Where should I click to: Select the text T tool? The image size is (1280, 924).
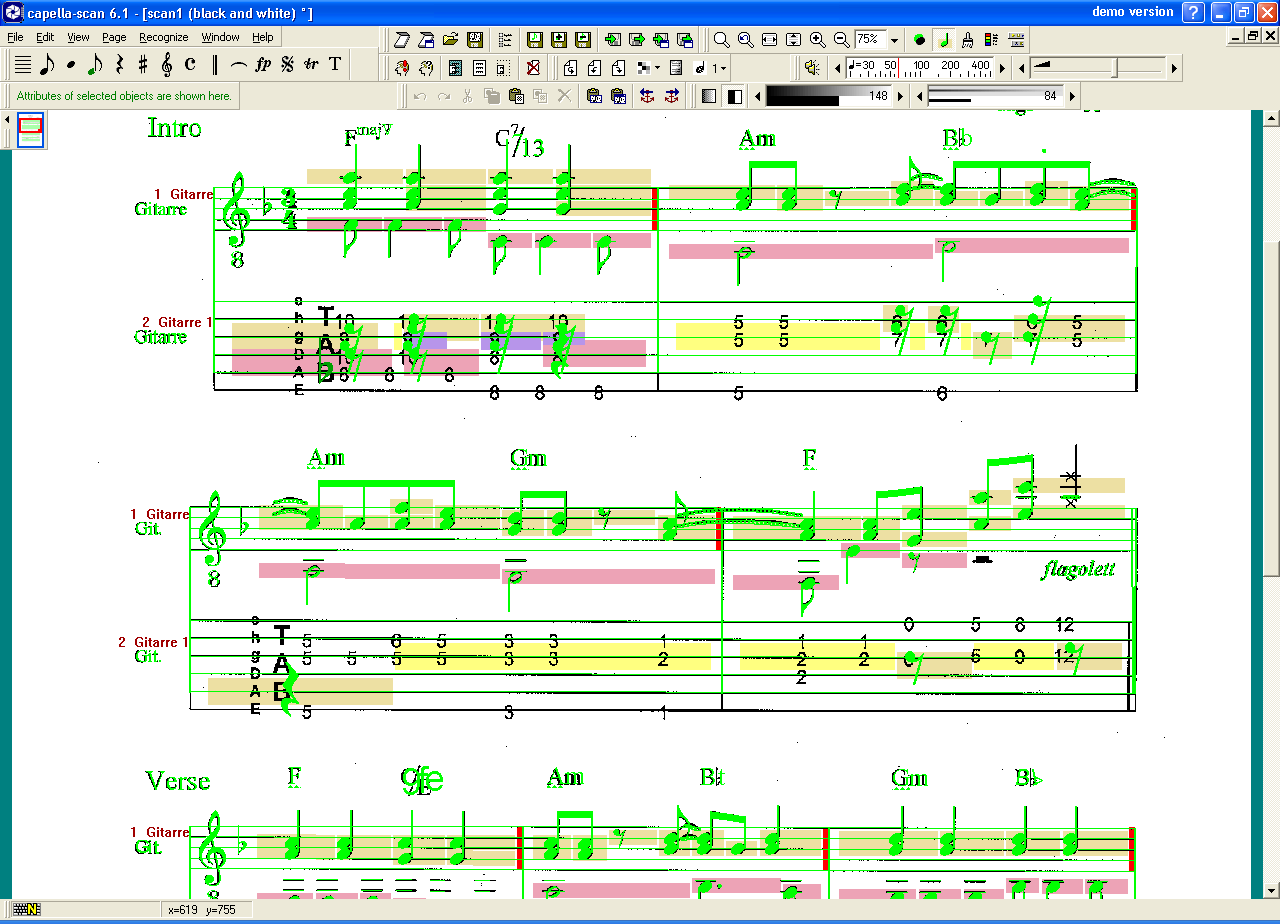[x=335, y=65]
